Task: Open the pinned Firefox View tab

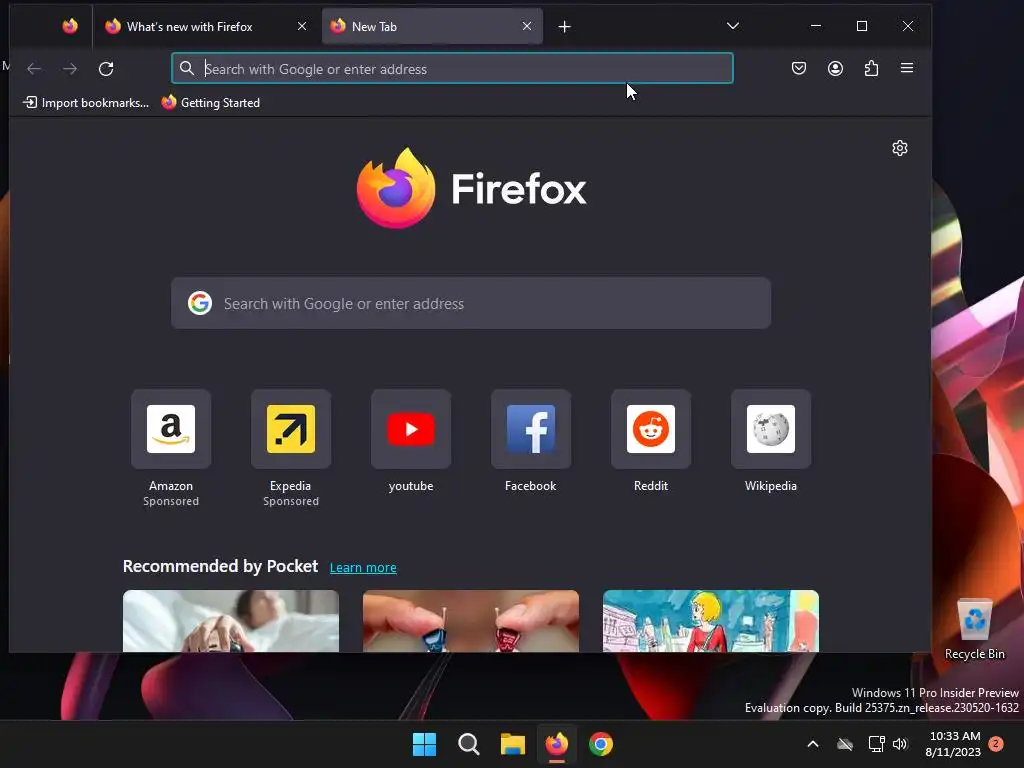Action: coord(70,26)
